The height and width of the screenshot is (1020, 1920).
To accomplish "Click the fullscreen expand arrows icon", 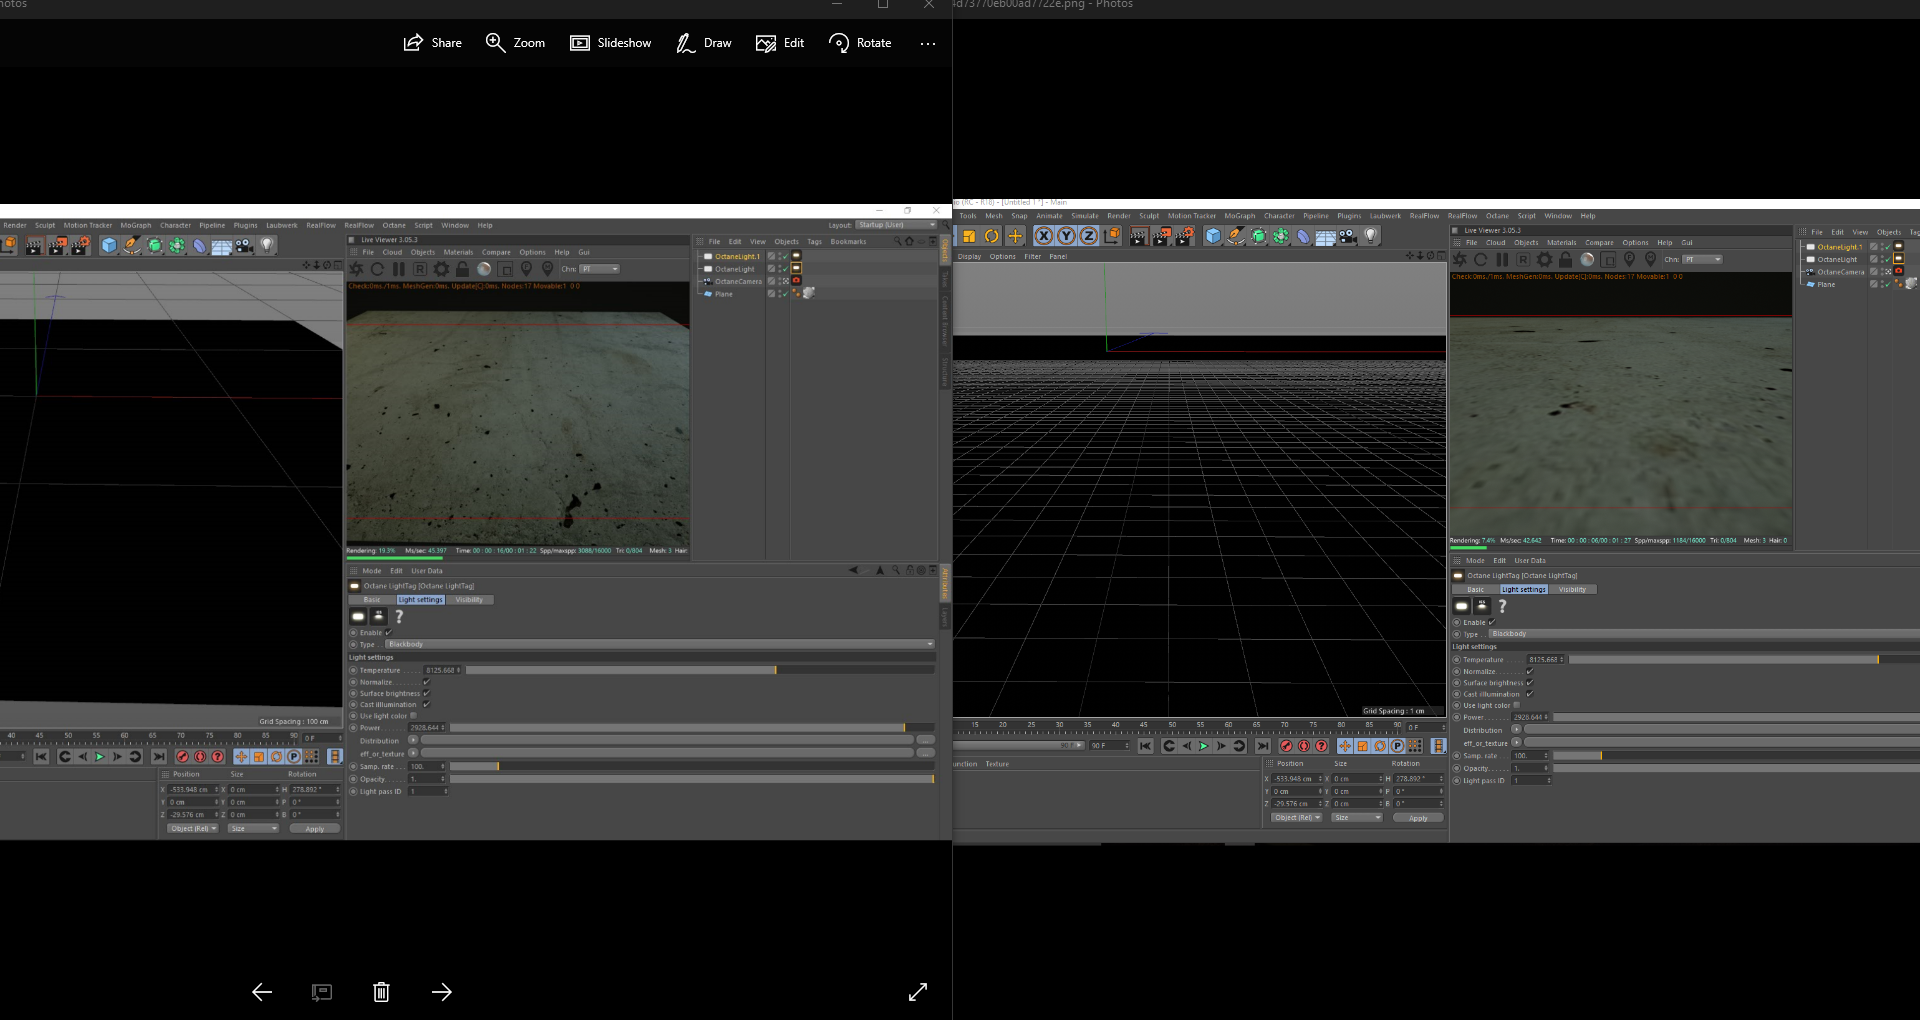I will pyautogui.click(x=917, y=992).
